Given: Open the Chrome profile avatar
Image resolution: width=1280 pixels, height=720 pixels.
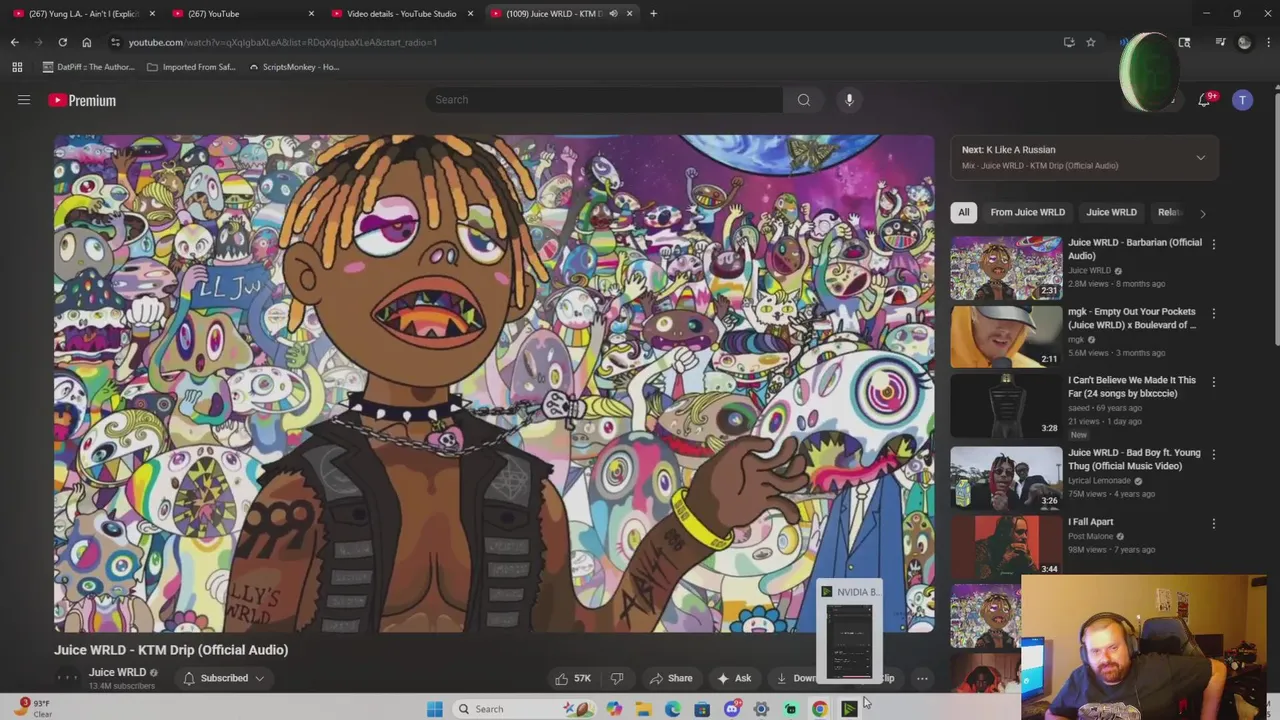Looking at the screenshot, I should click(x=1244, y=42).
